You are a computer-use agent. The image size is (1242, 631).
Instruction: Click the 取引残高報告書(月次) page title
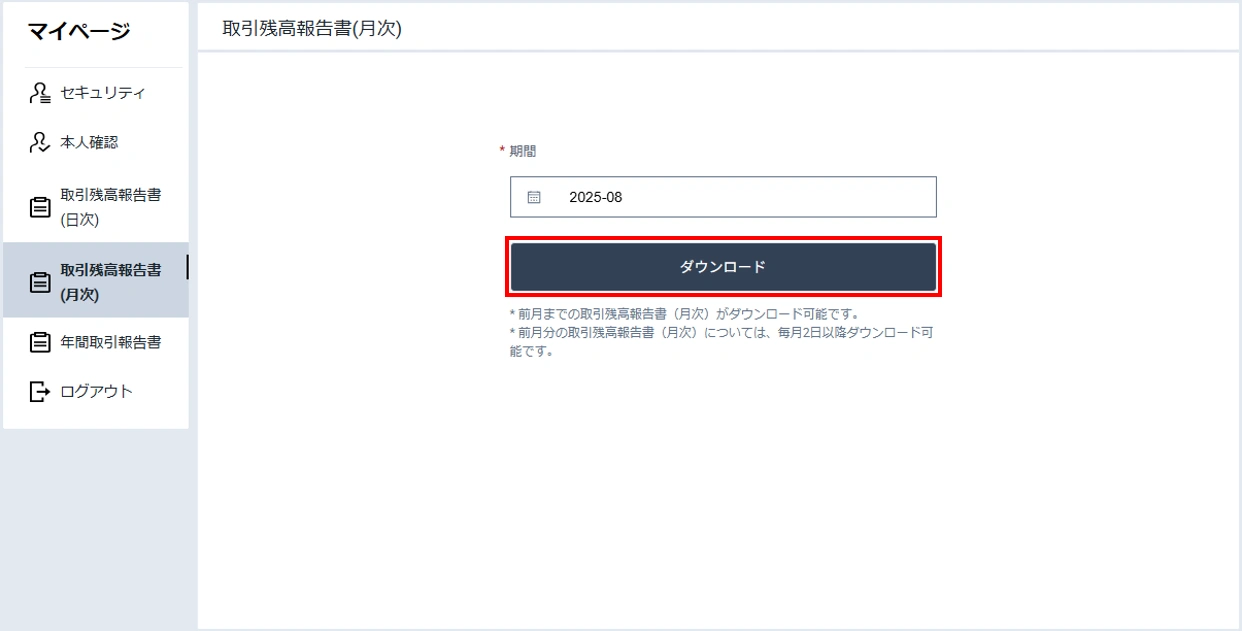(312, 29)
